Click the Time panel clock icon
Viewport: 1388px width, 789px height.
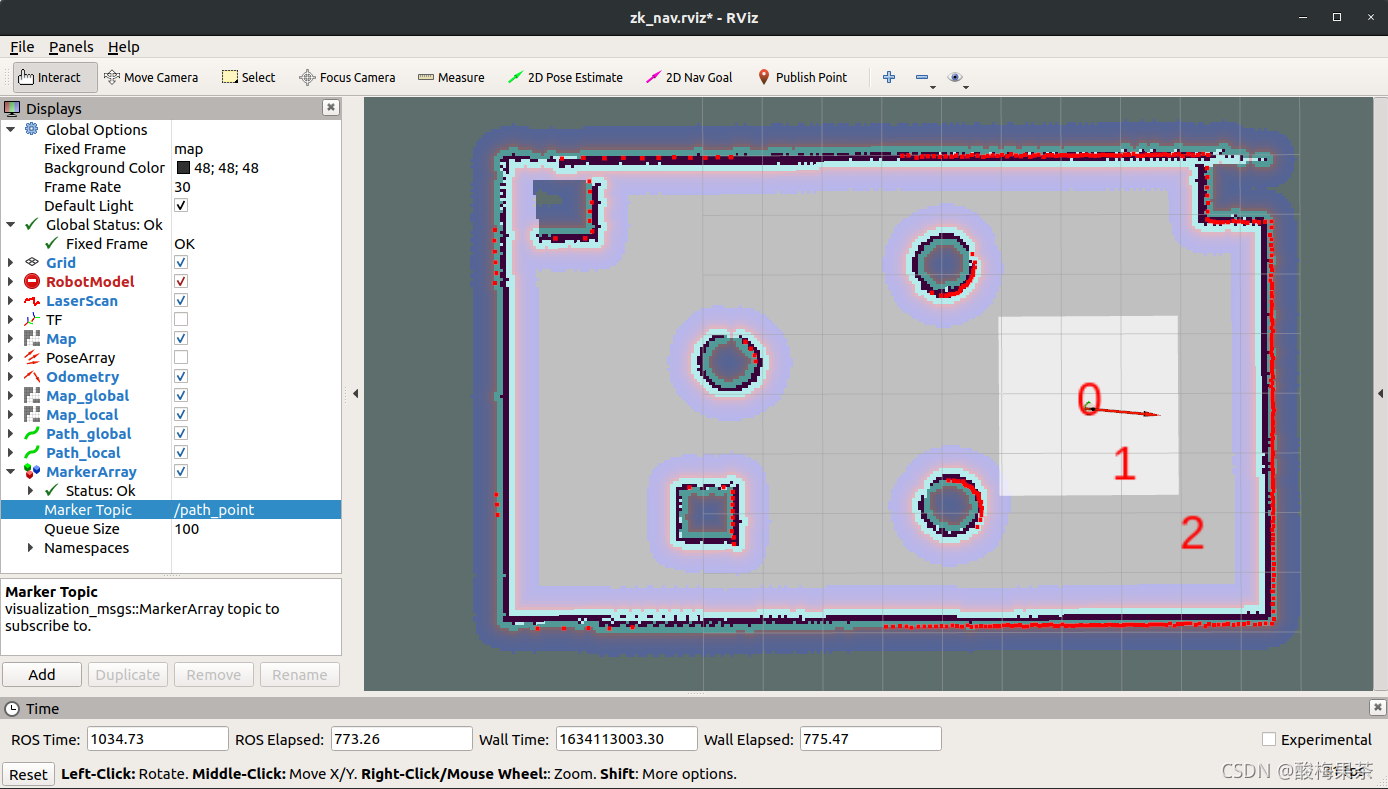(12, 708)
